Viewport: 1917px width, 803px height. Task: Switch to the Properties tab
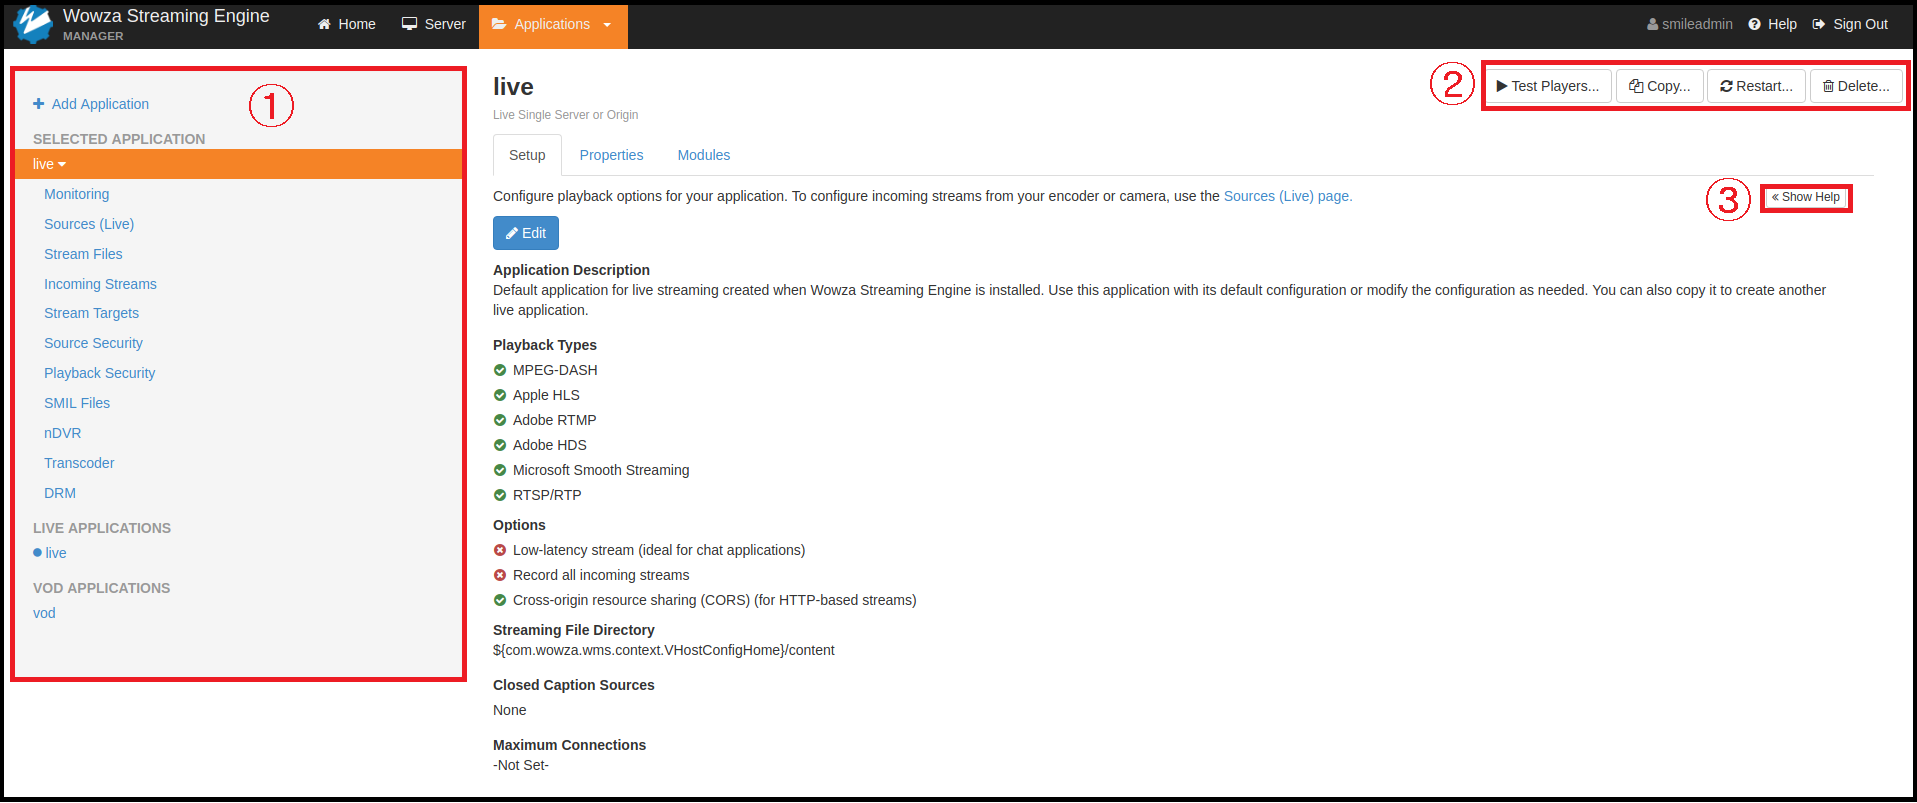click(x=611, y=155)
